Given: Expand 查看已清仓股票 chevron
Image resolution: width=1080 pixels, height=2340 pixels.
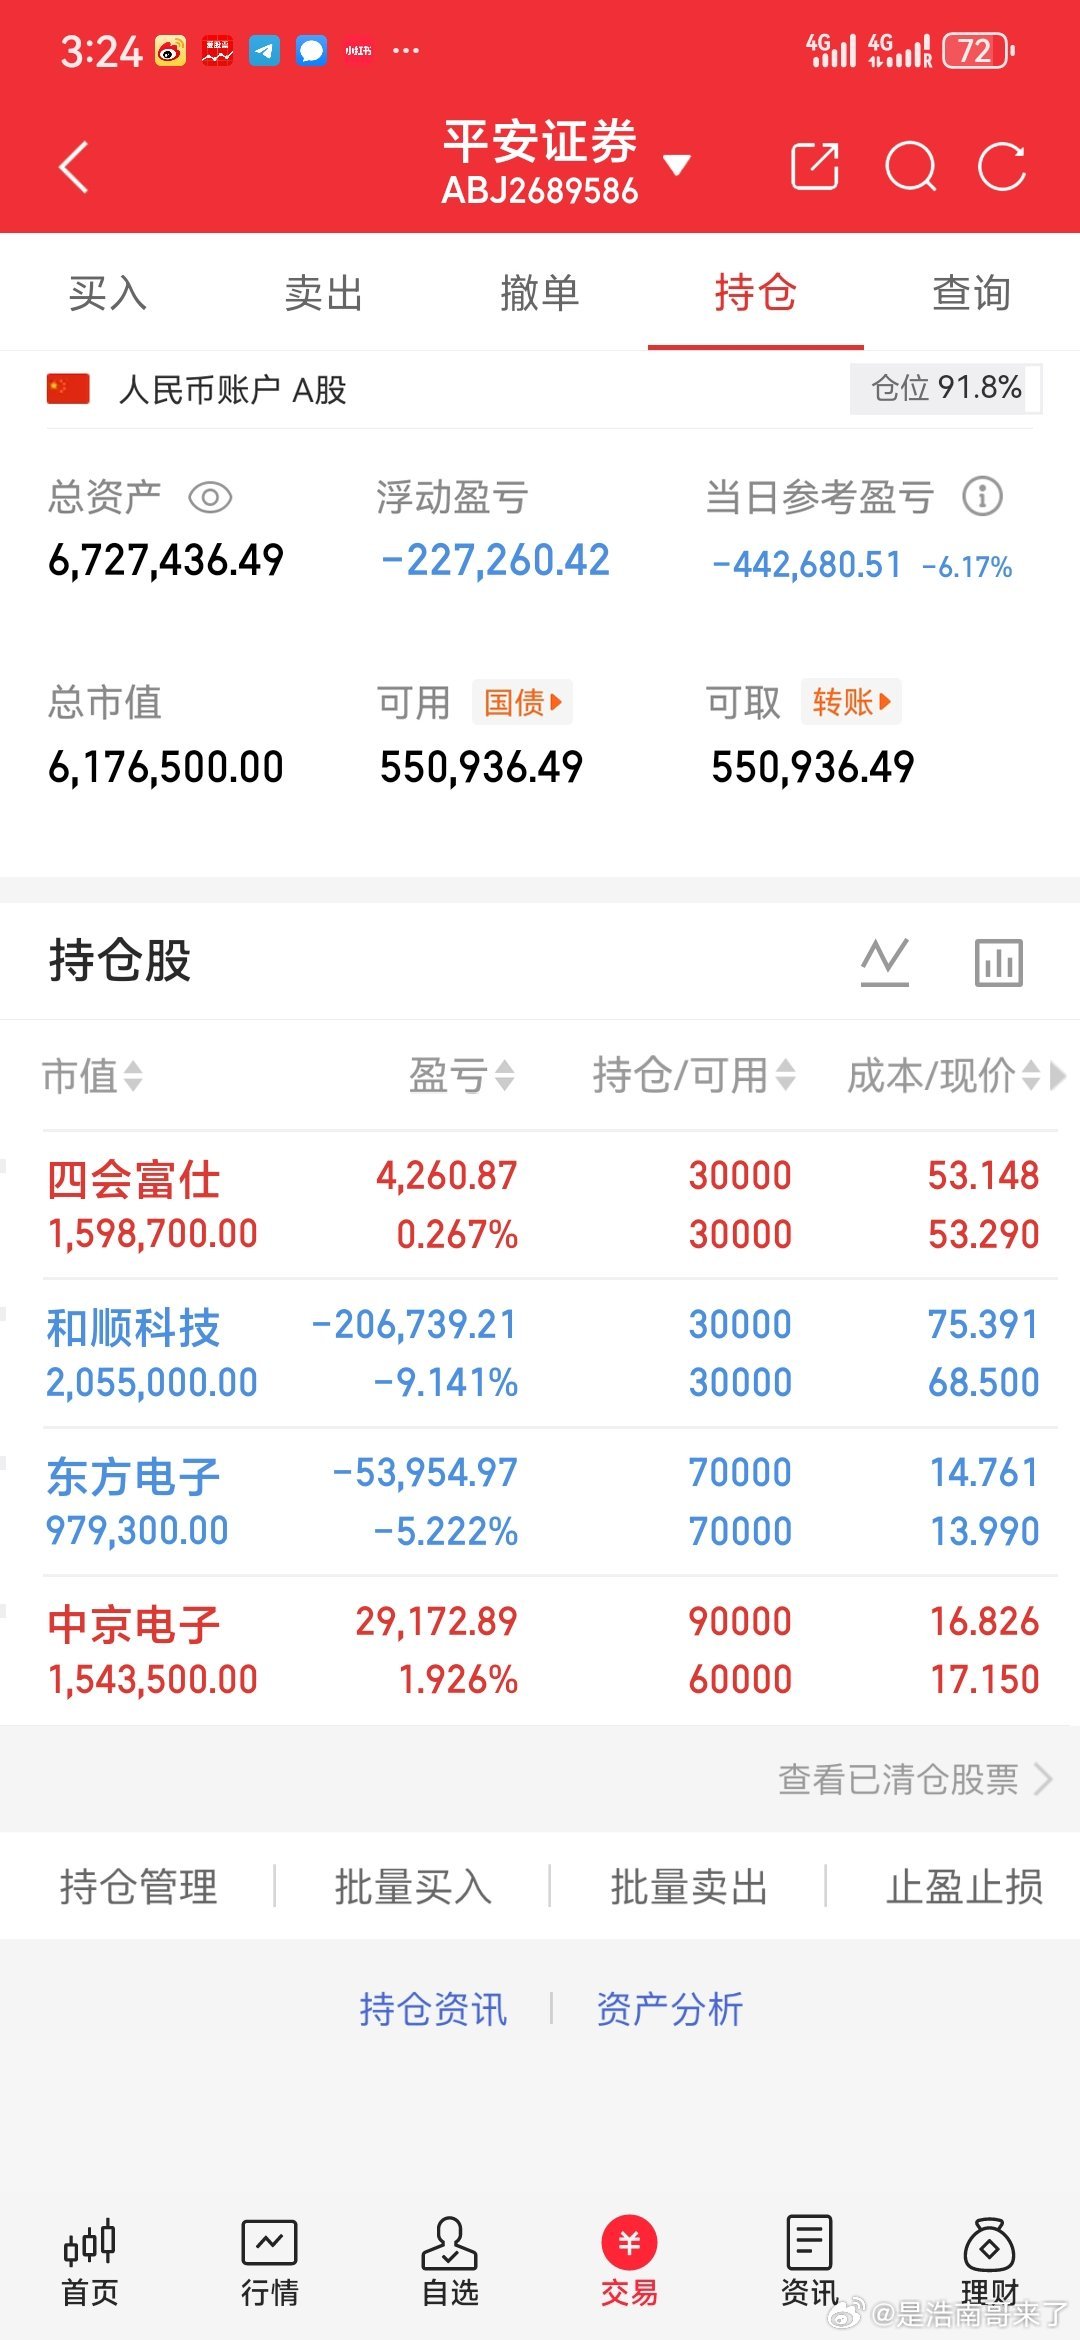Looking at the screenshot, I should tap(1044, 1779).
